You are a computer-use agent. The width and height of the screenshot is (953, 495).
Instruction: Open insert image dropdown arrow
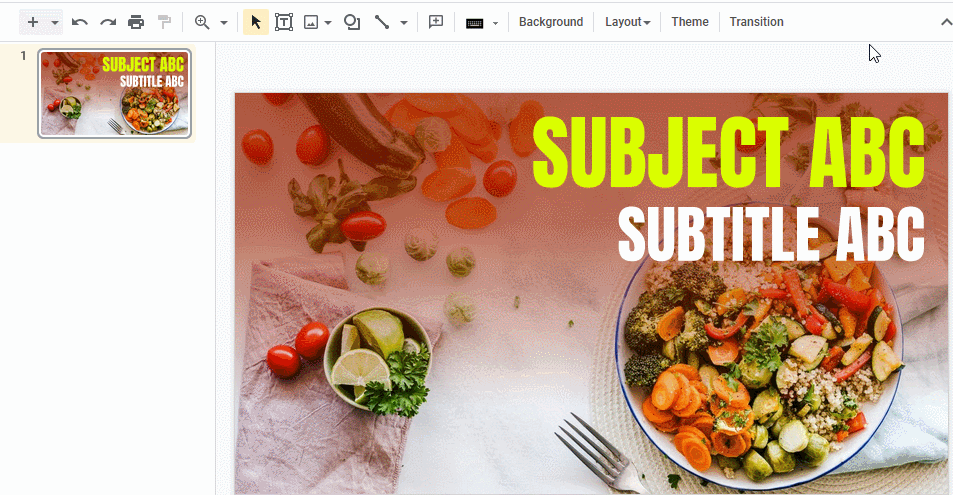point(328,22)
